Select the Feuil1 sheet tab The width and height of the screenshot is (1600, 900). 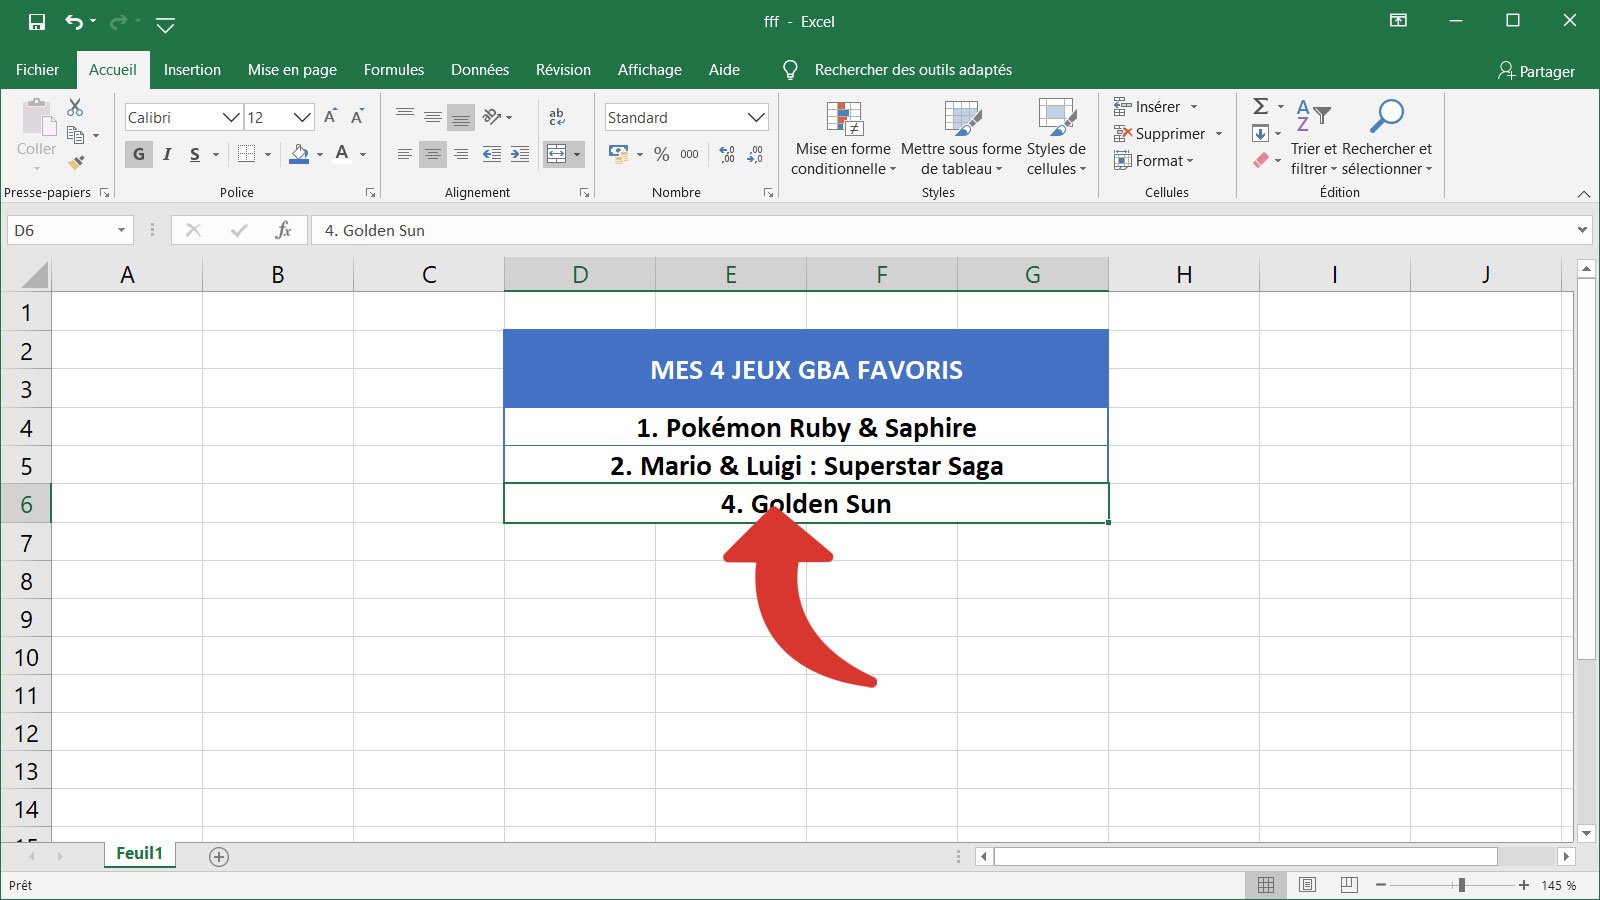[x=139, y=853]
